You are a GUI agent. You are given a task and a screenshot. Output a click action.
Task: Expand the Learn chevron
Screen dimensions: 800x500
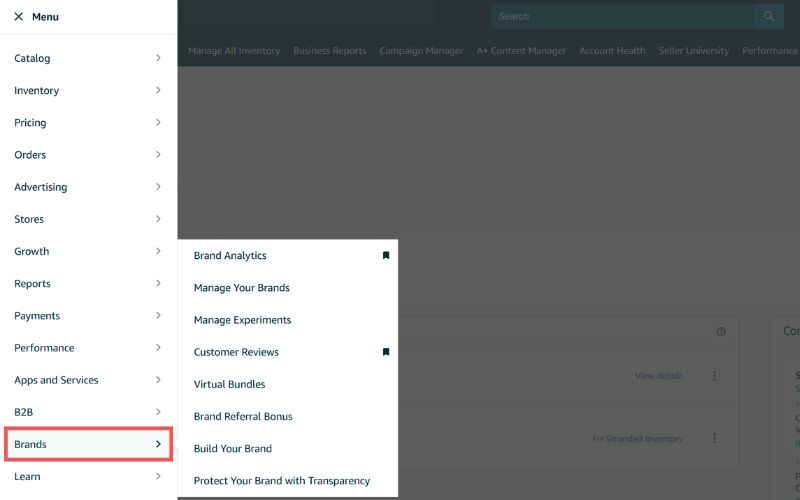point(158,476)
